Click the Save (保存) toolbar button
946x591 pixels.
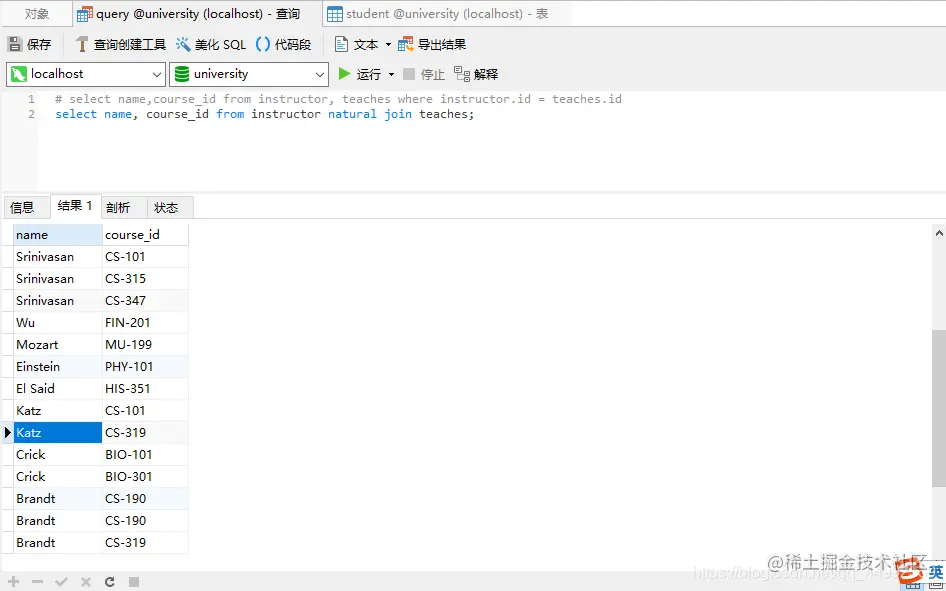[30, 44]
